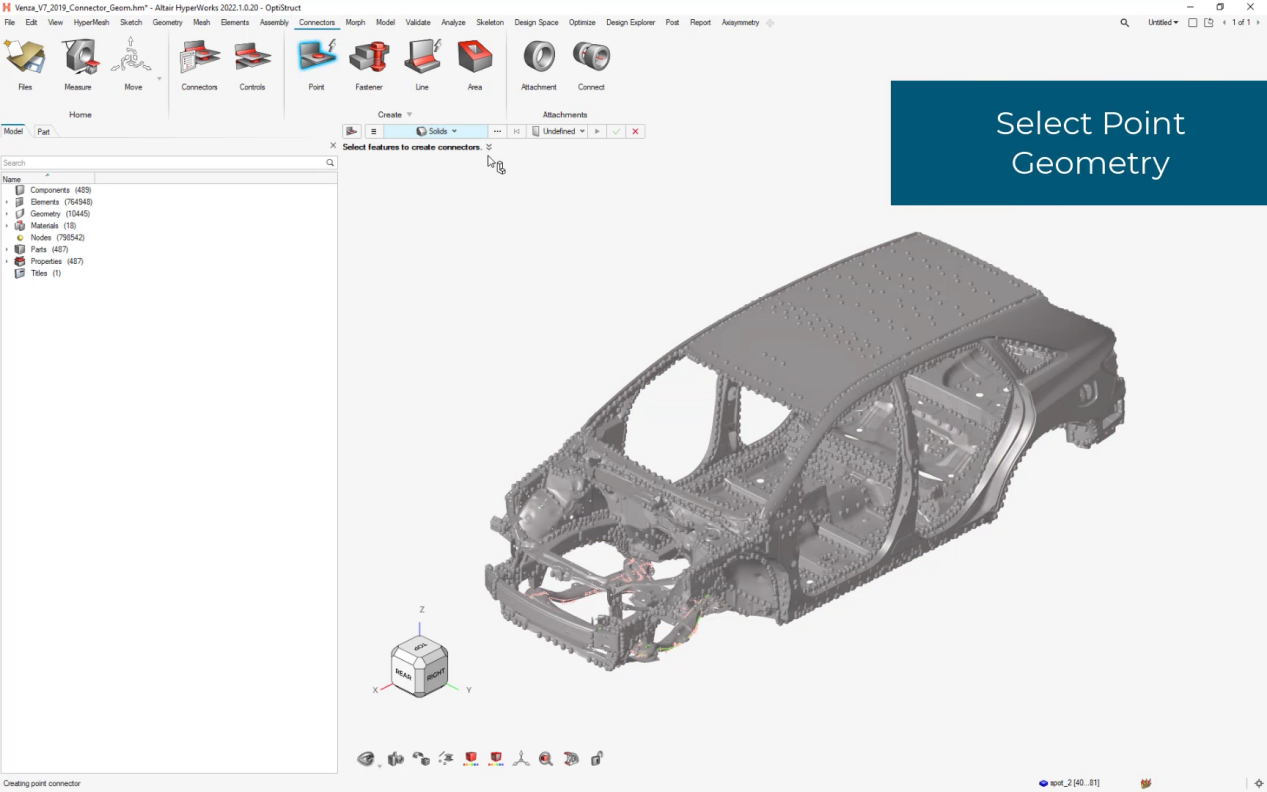The width and height of the screenshot is (1267, 792).
Task: Select the Model browser tab
Action: coord(13,131)
